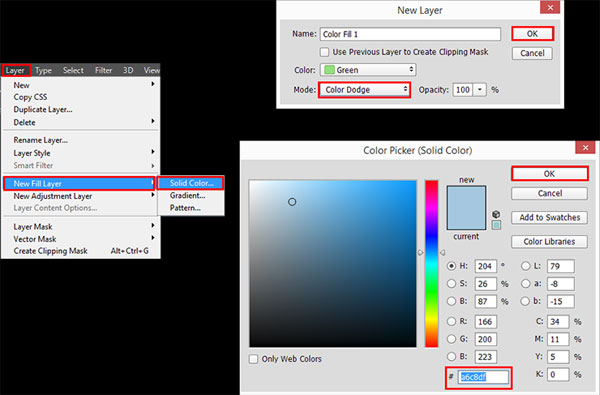Open the Layer menu
This screenshot has width=600, height=395.
(x=16, y=70)
